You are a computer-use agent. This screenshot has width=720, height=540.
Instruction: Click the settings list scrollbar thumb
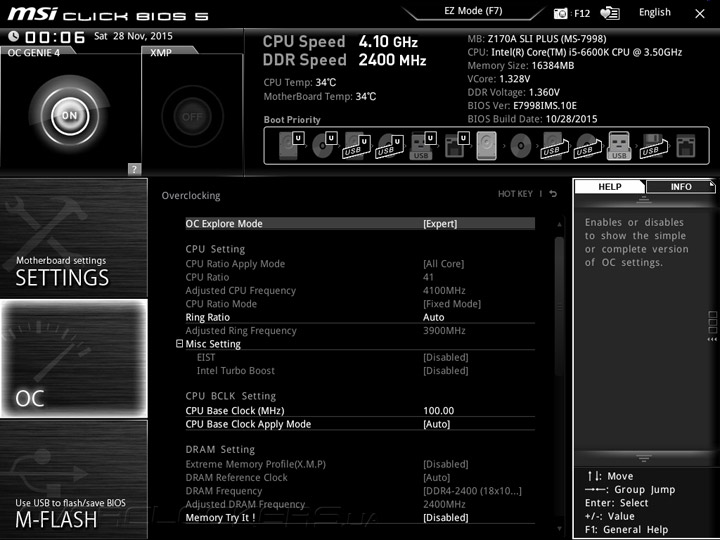coord(559,305)
